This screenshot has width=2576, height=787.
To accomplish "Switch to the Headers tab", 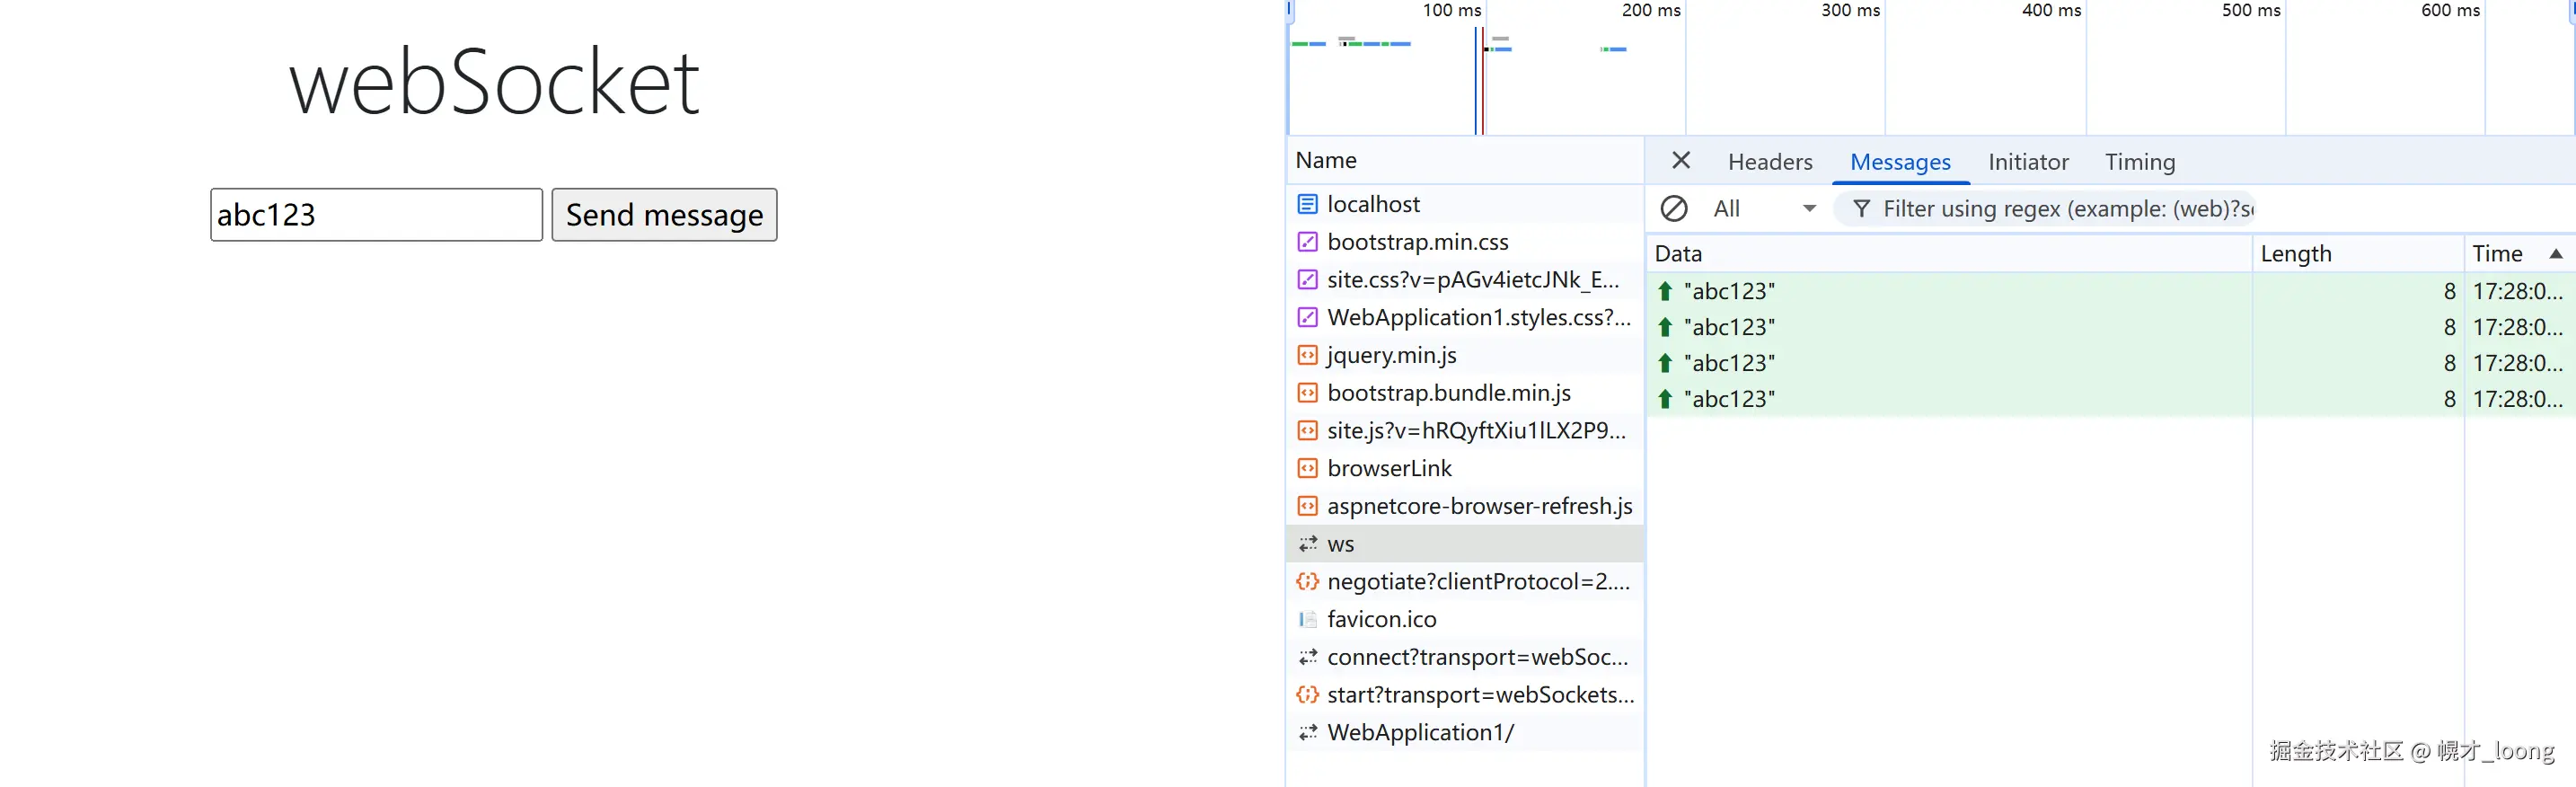I will (x=1770, y=162).
